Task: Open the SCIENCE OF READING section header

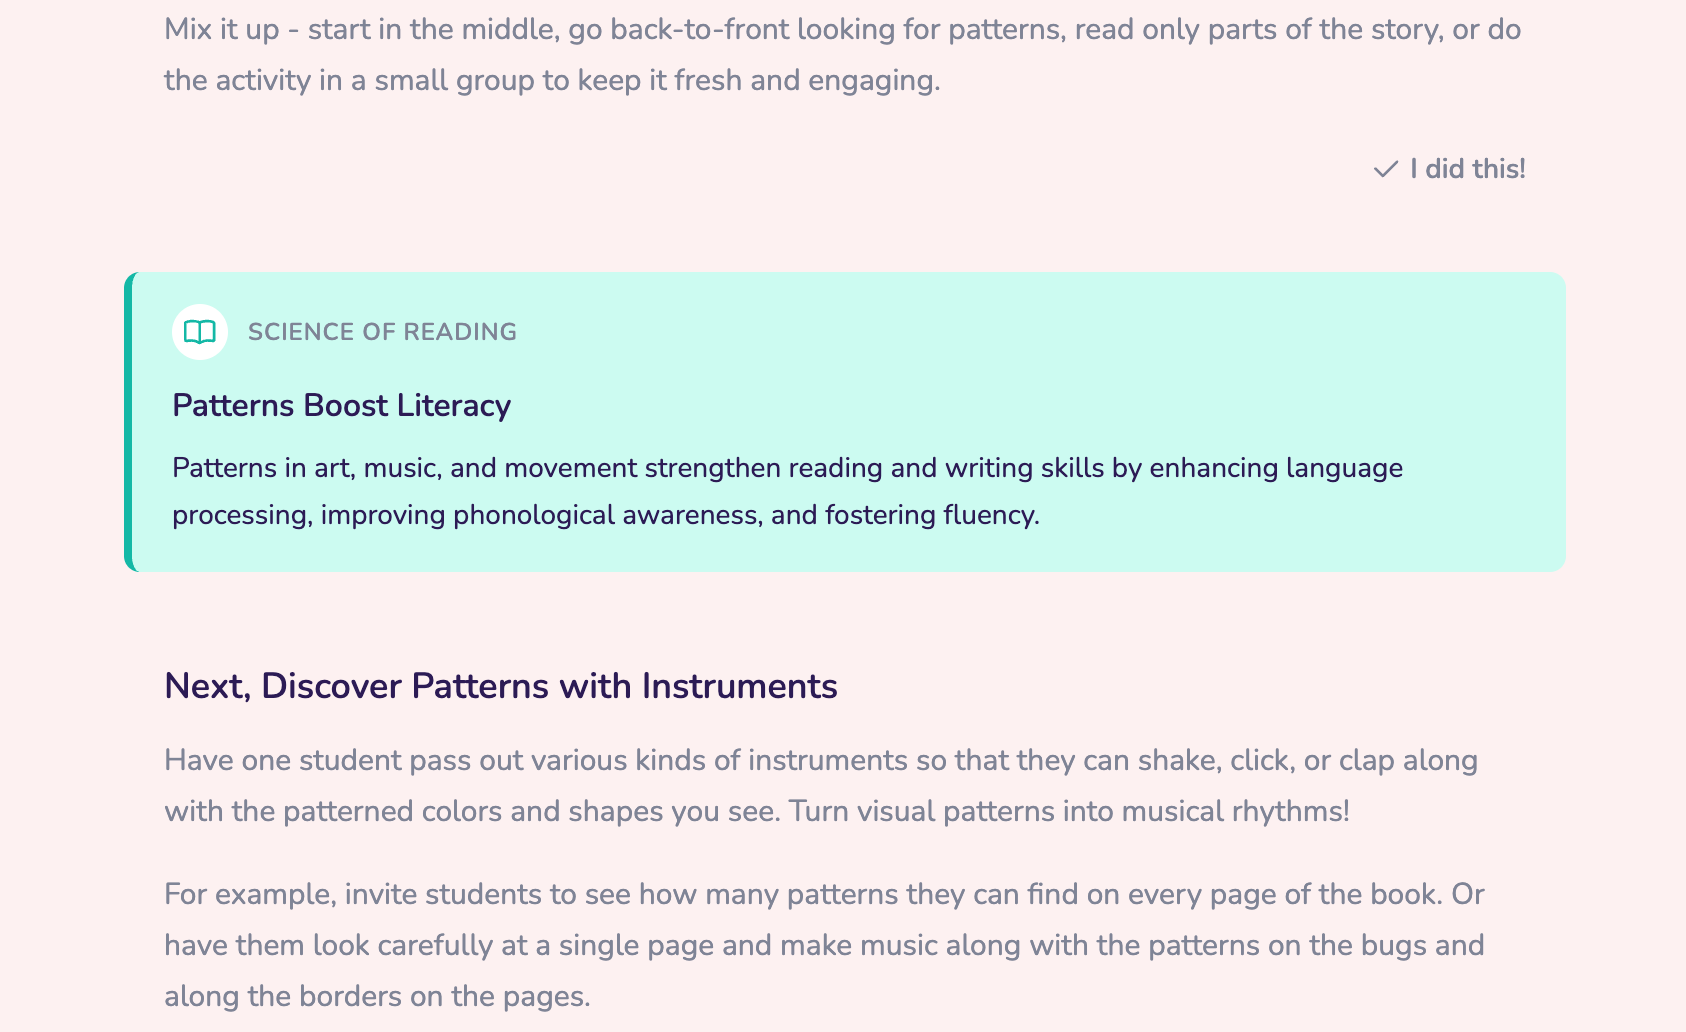Action: click(383, 332)
